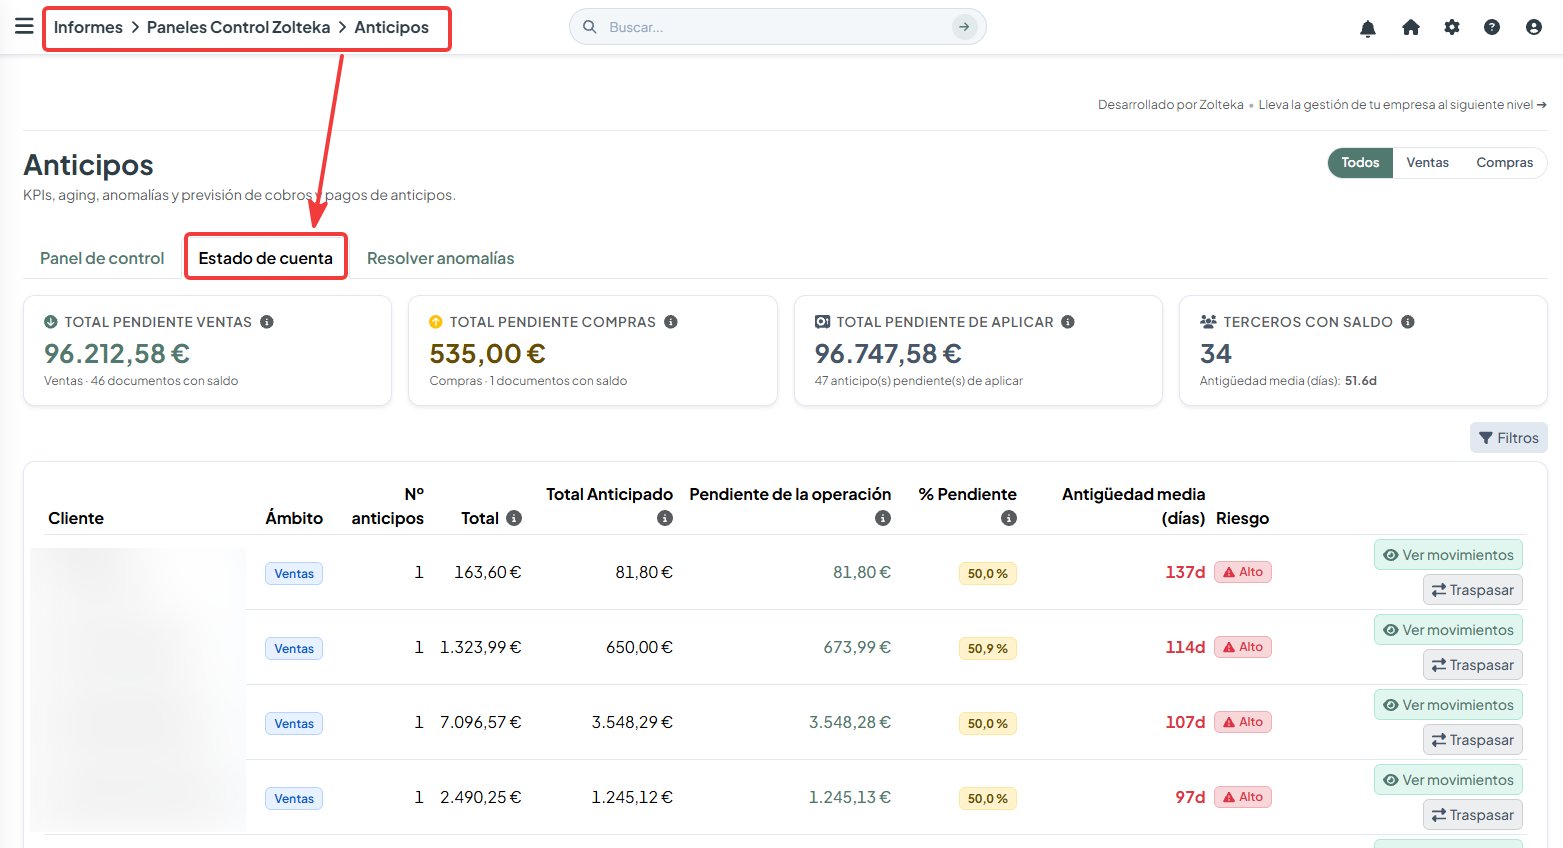This screenshot has height=848, width=1563.
Task: Select the Compras scope filter
Action: 1504,163
